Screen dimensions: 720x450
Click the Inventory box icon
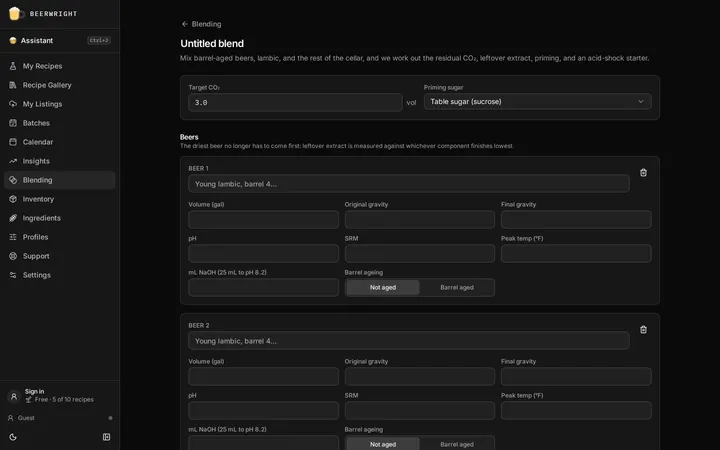tap(13, 199)
